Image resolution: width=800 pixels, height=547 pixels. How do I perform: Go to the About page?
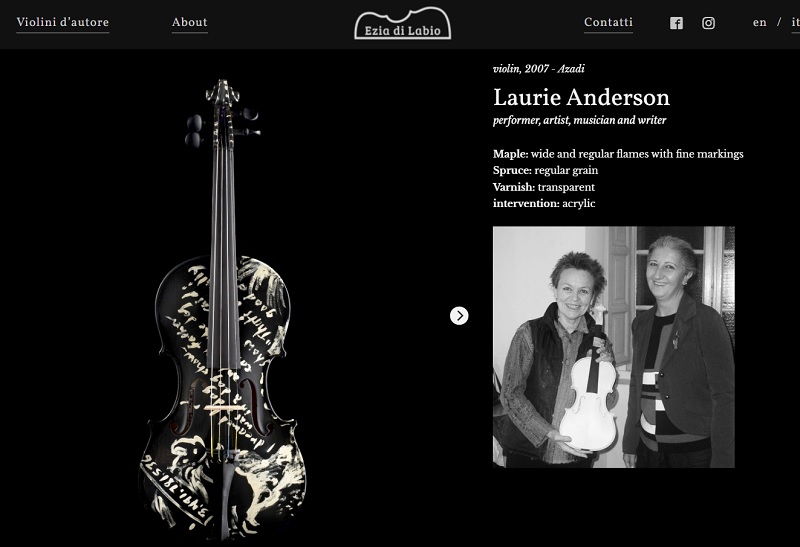[190, 22]
